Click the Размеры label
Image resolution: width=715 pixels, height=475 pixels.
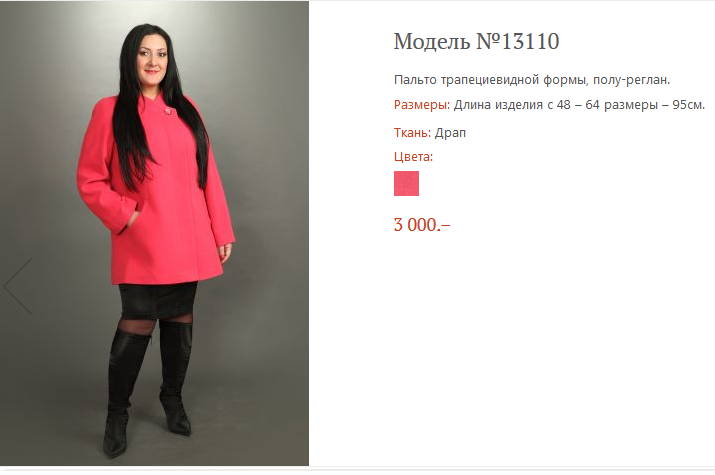[422, 105]
